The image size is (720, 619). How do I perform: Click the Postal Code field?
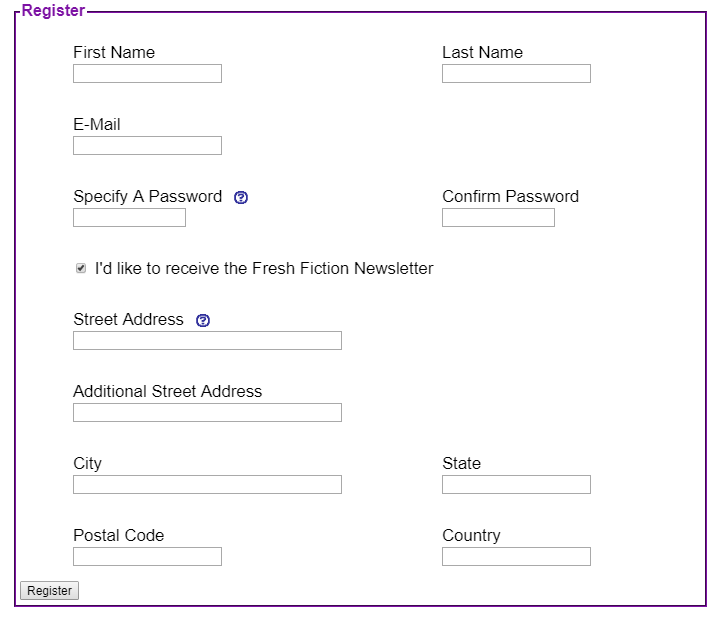pyautogui.click(x=147, y=557)
